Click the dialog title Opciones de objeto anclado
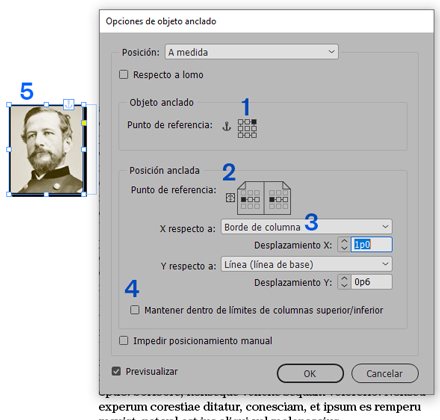The height and width of the screenshot is (420, 440). (x=161, y=21)
